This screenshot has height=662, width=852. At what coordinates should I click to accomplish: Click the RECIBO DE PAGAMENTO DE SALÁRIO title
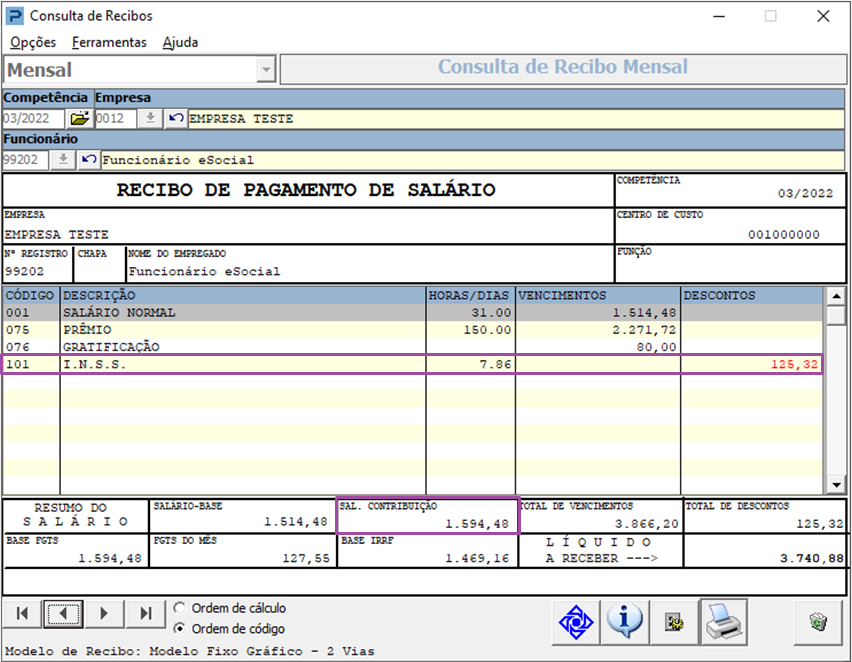(x=306, y=190)
